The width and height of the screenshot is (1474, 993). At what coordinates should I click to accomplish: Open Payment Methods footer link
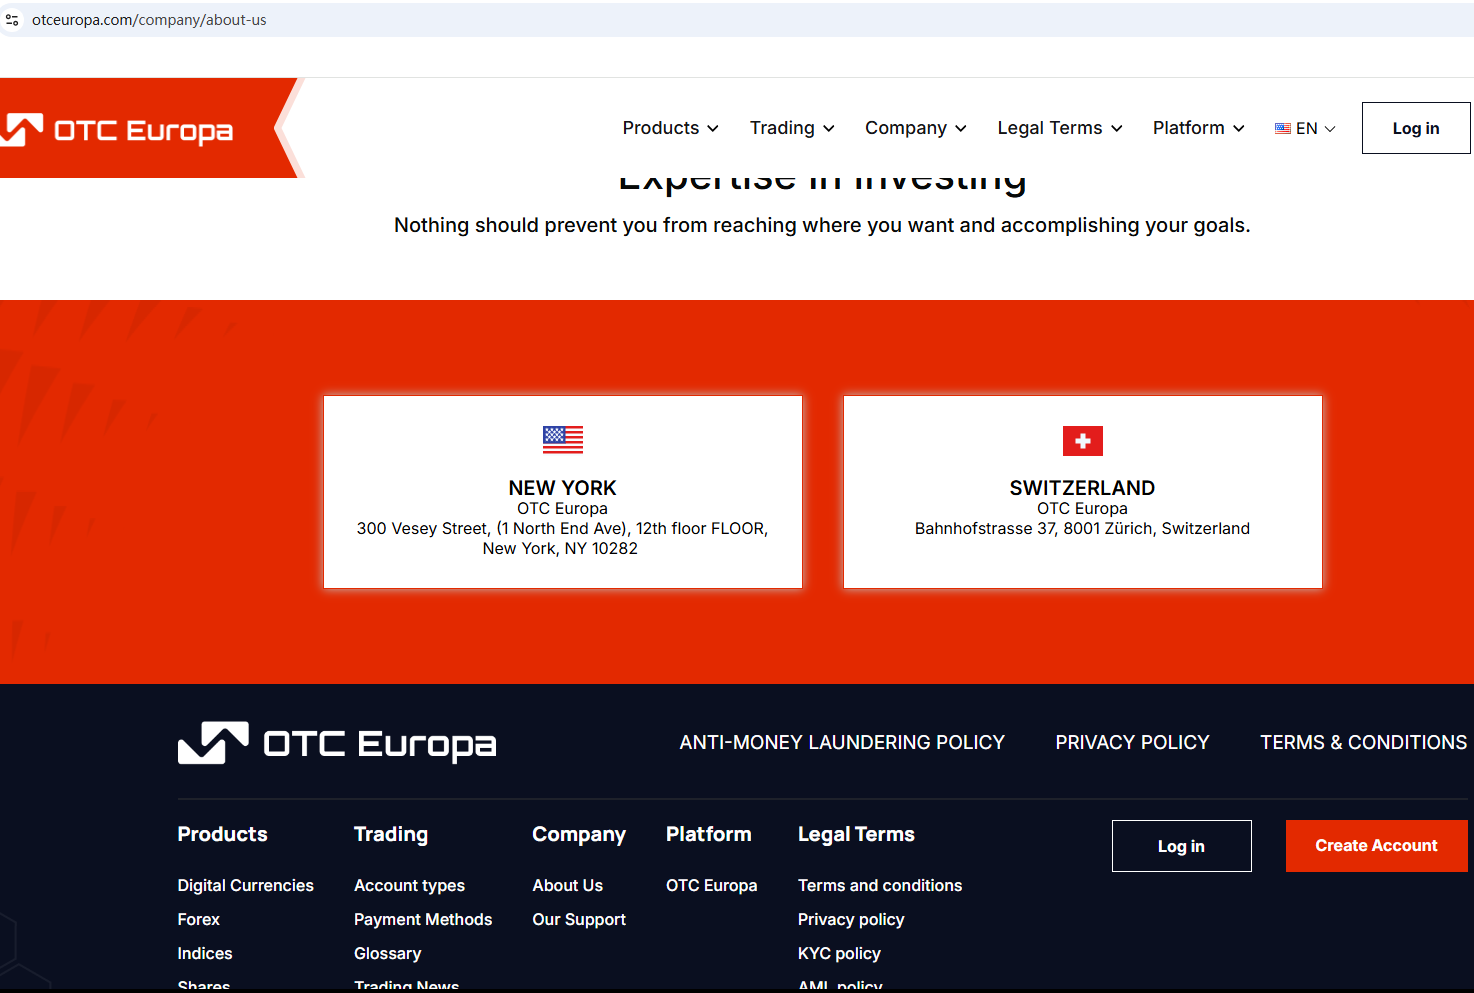tap(423, 920)
